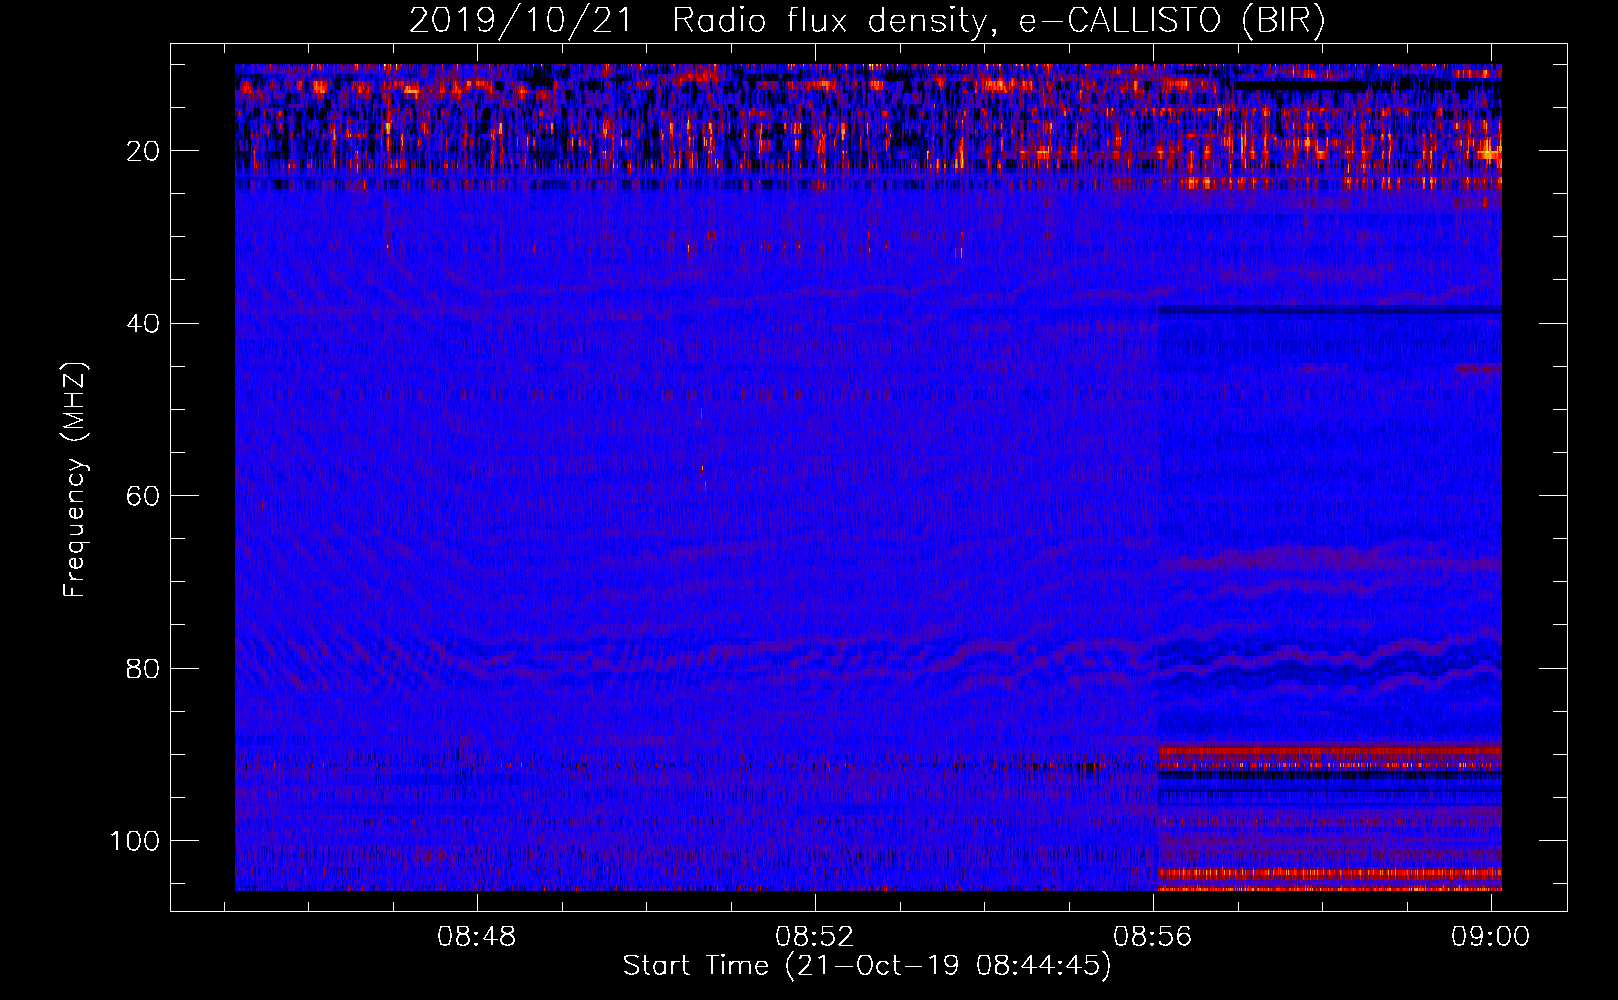The image size is (1618, 1000).
Task: Click the '20' frequency tick label
Action: pos(143,151)
